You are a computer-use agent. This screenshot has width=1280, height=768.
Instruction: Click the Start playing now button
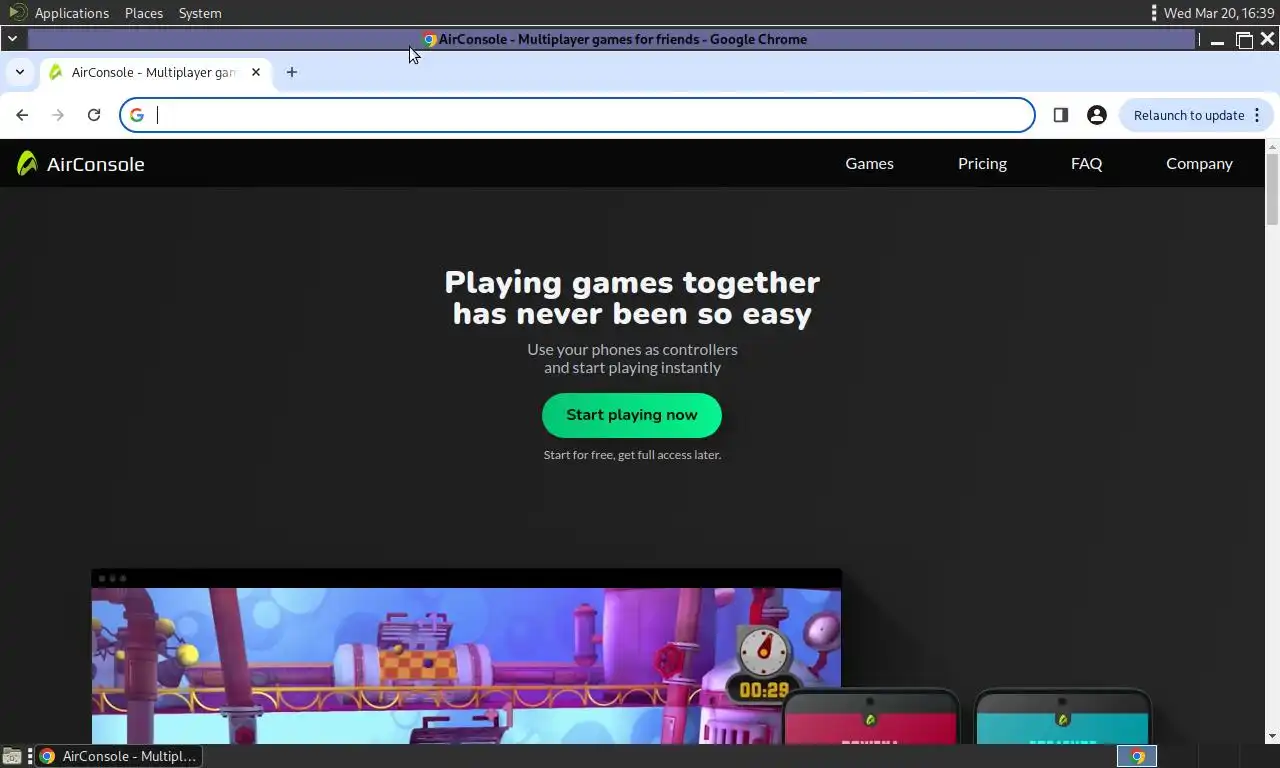click(632, 415)
